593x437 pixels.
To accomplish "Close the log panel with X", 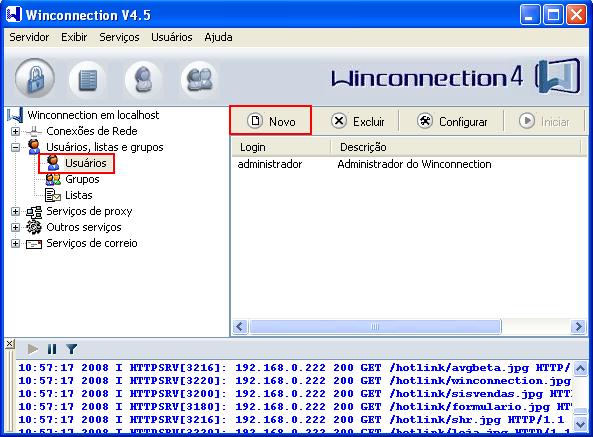I will [10, 344].
